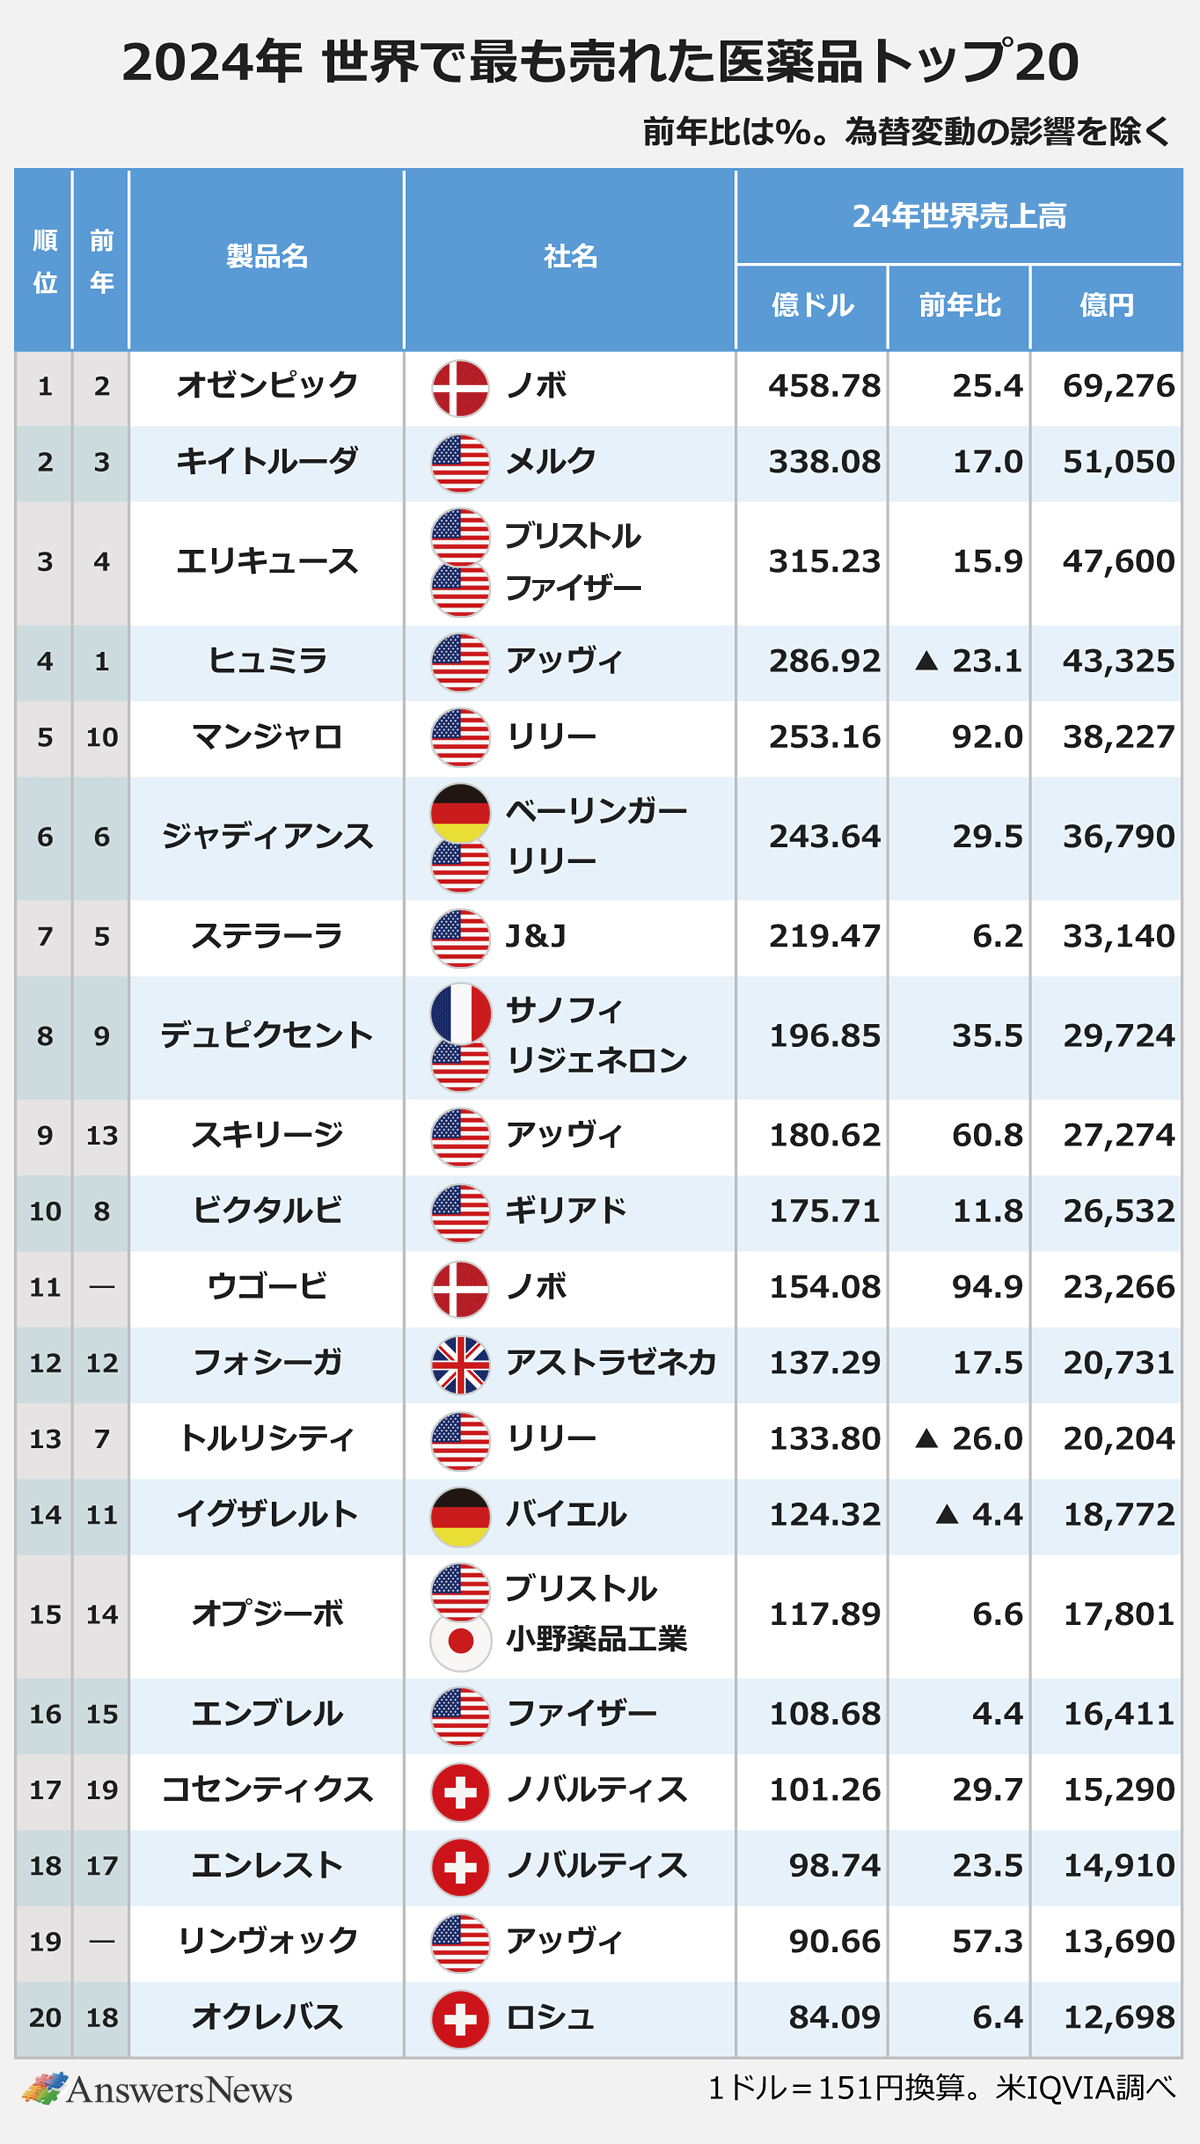Click the US flag beside J&J
1200x2144 pixels.
coord(460,938)
